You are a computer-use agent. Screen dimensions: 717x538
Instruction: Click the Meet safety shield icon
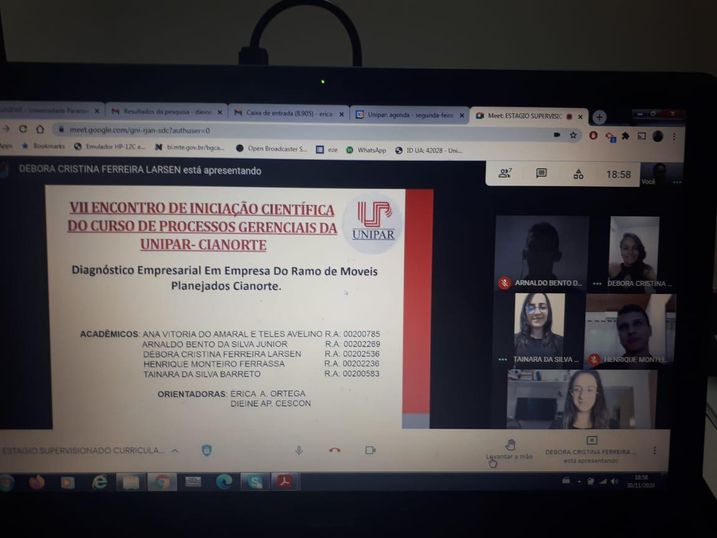[x=206, y=450]
